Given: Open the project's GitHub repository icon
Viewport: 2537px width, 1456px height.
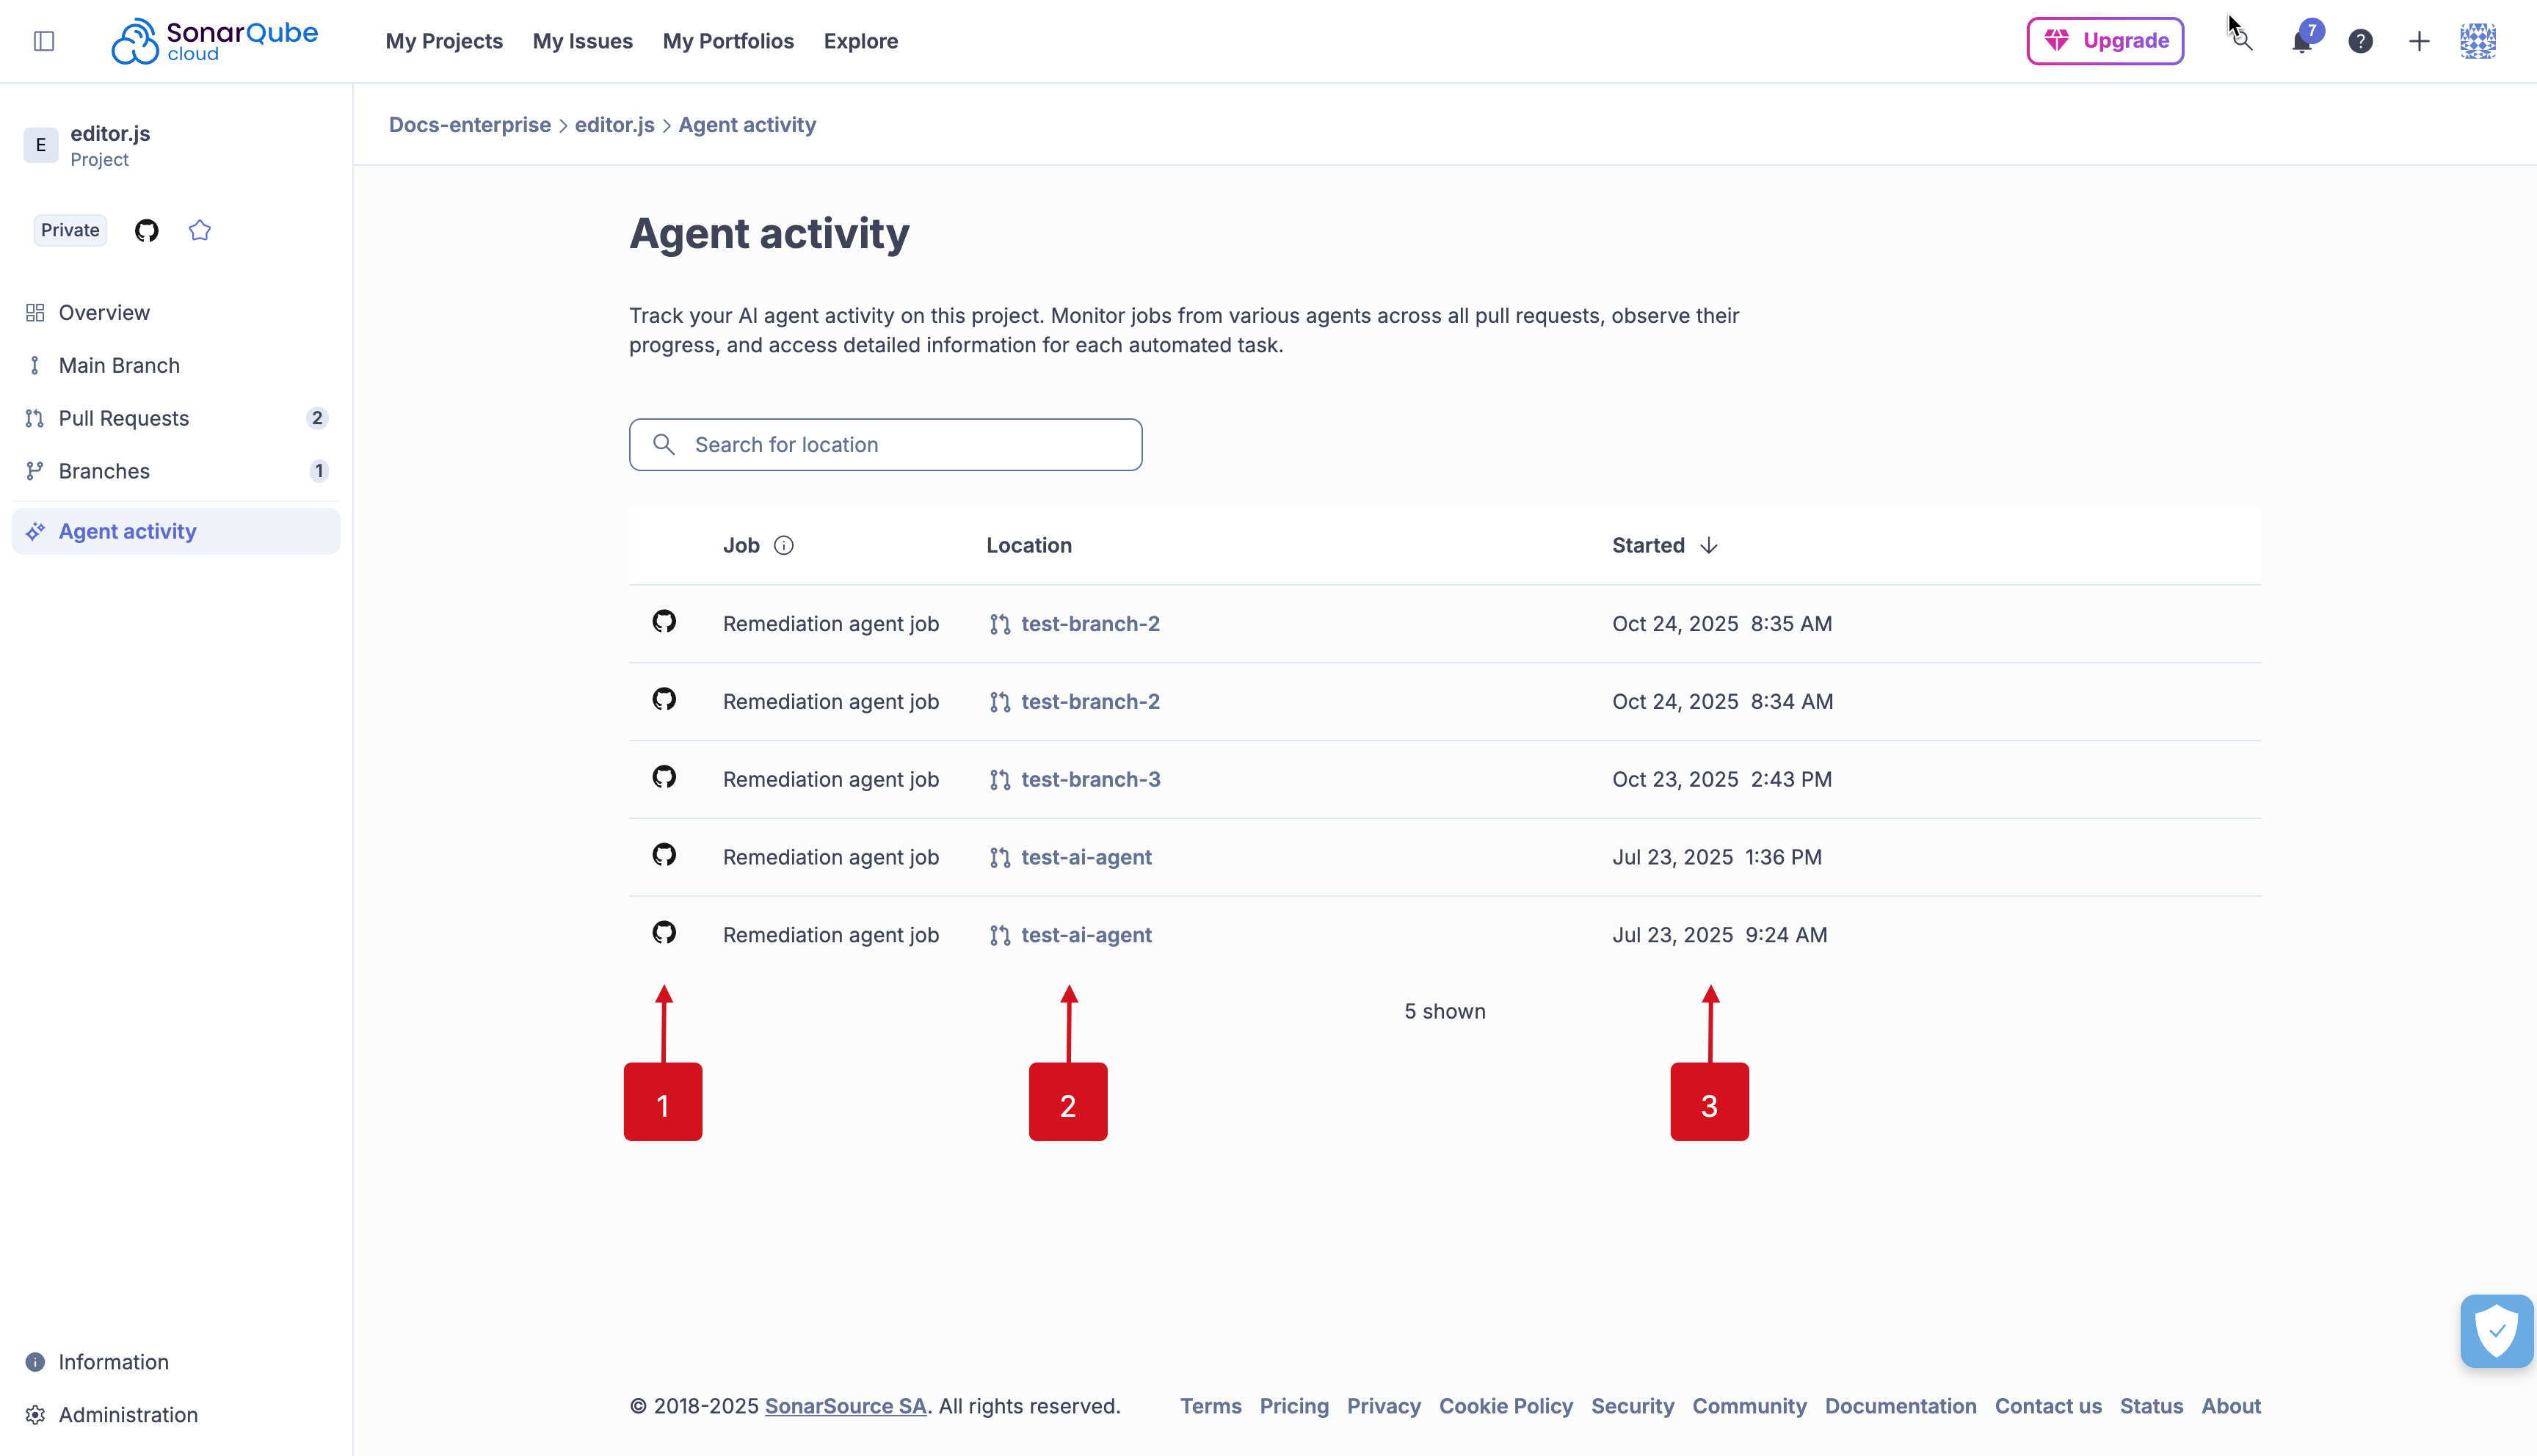Looking at the screenshot, I should [x=146, y=230].
